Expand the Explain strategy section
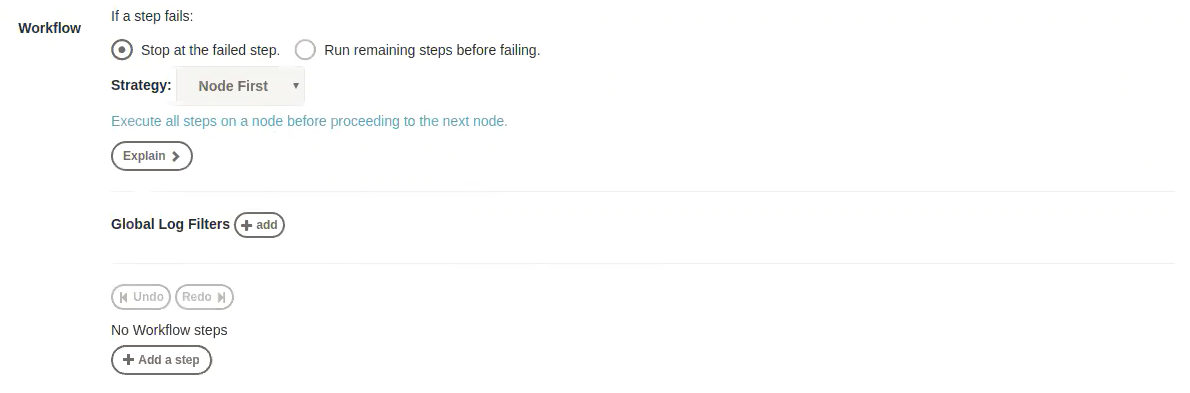 [152, 156]
